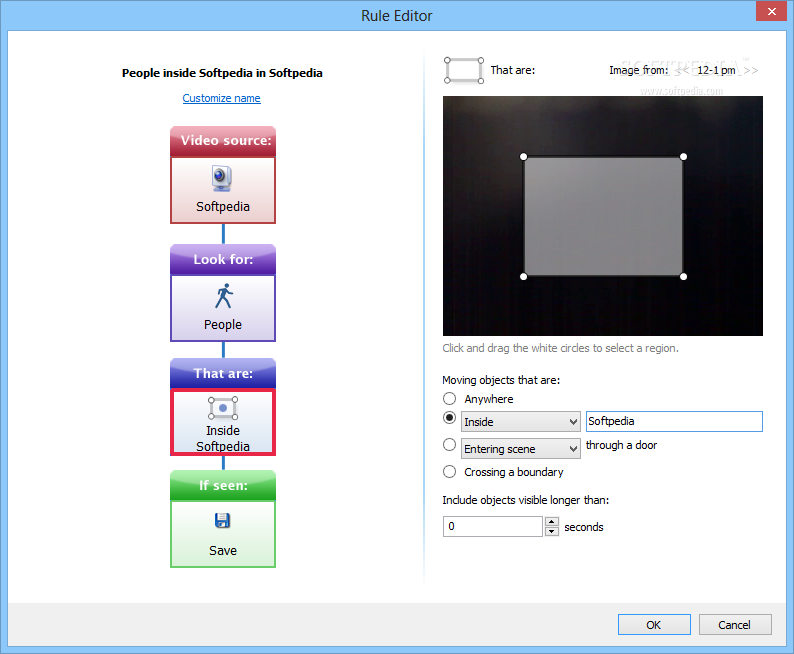Screen dimensions: 794x654
Task: Select the Anywhere radio button
Action: click(449, 398)
